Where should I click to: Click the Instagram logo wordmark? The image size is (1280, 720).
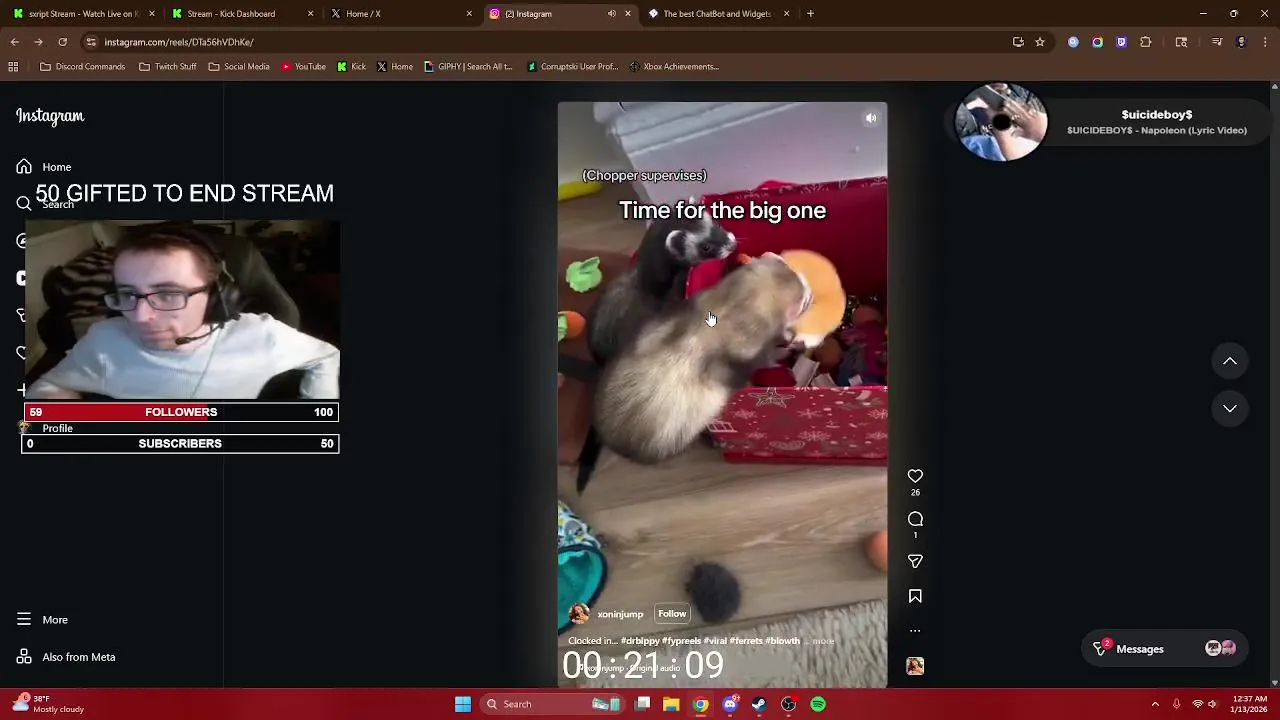pos(50,116)
